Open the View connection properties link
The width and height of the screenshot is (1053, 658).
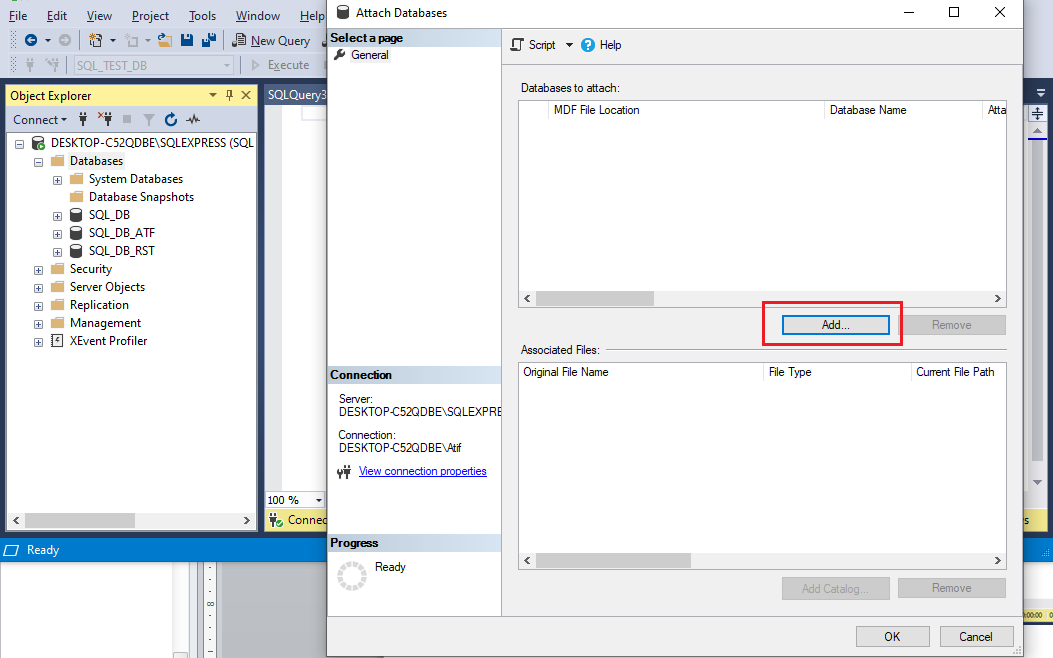[422, 470]
